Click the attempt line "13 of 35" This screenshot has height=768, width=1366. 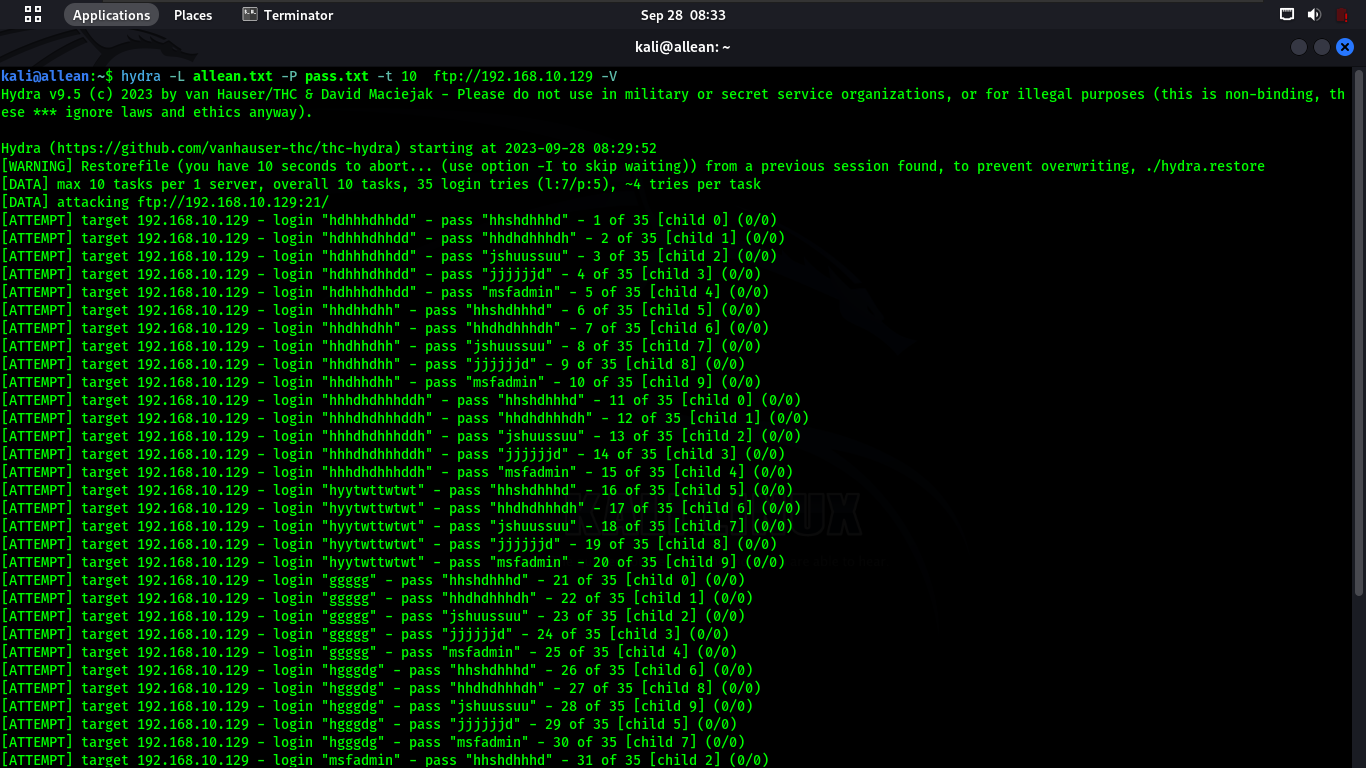[401, 436]
